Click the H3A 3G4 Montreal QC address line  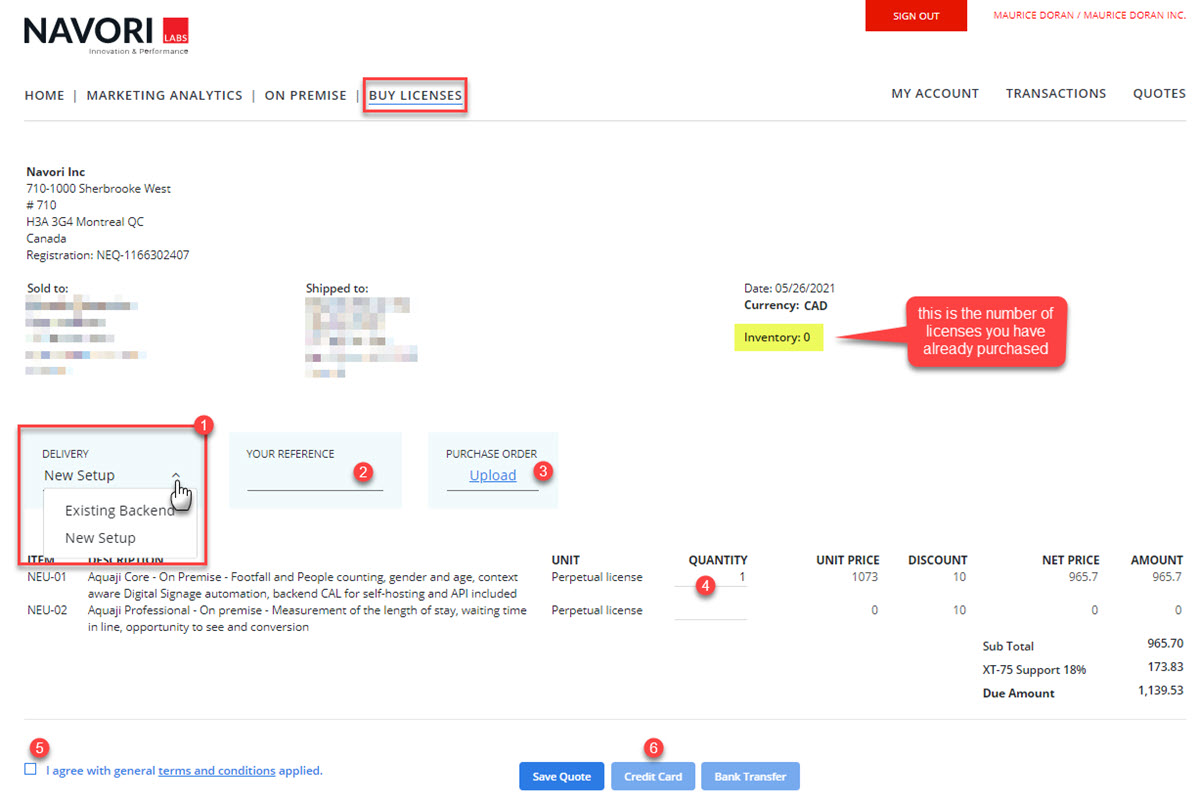85,222
